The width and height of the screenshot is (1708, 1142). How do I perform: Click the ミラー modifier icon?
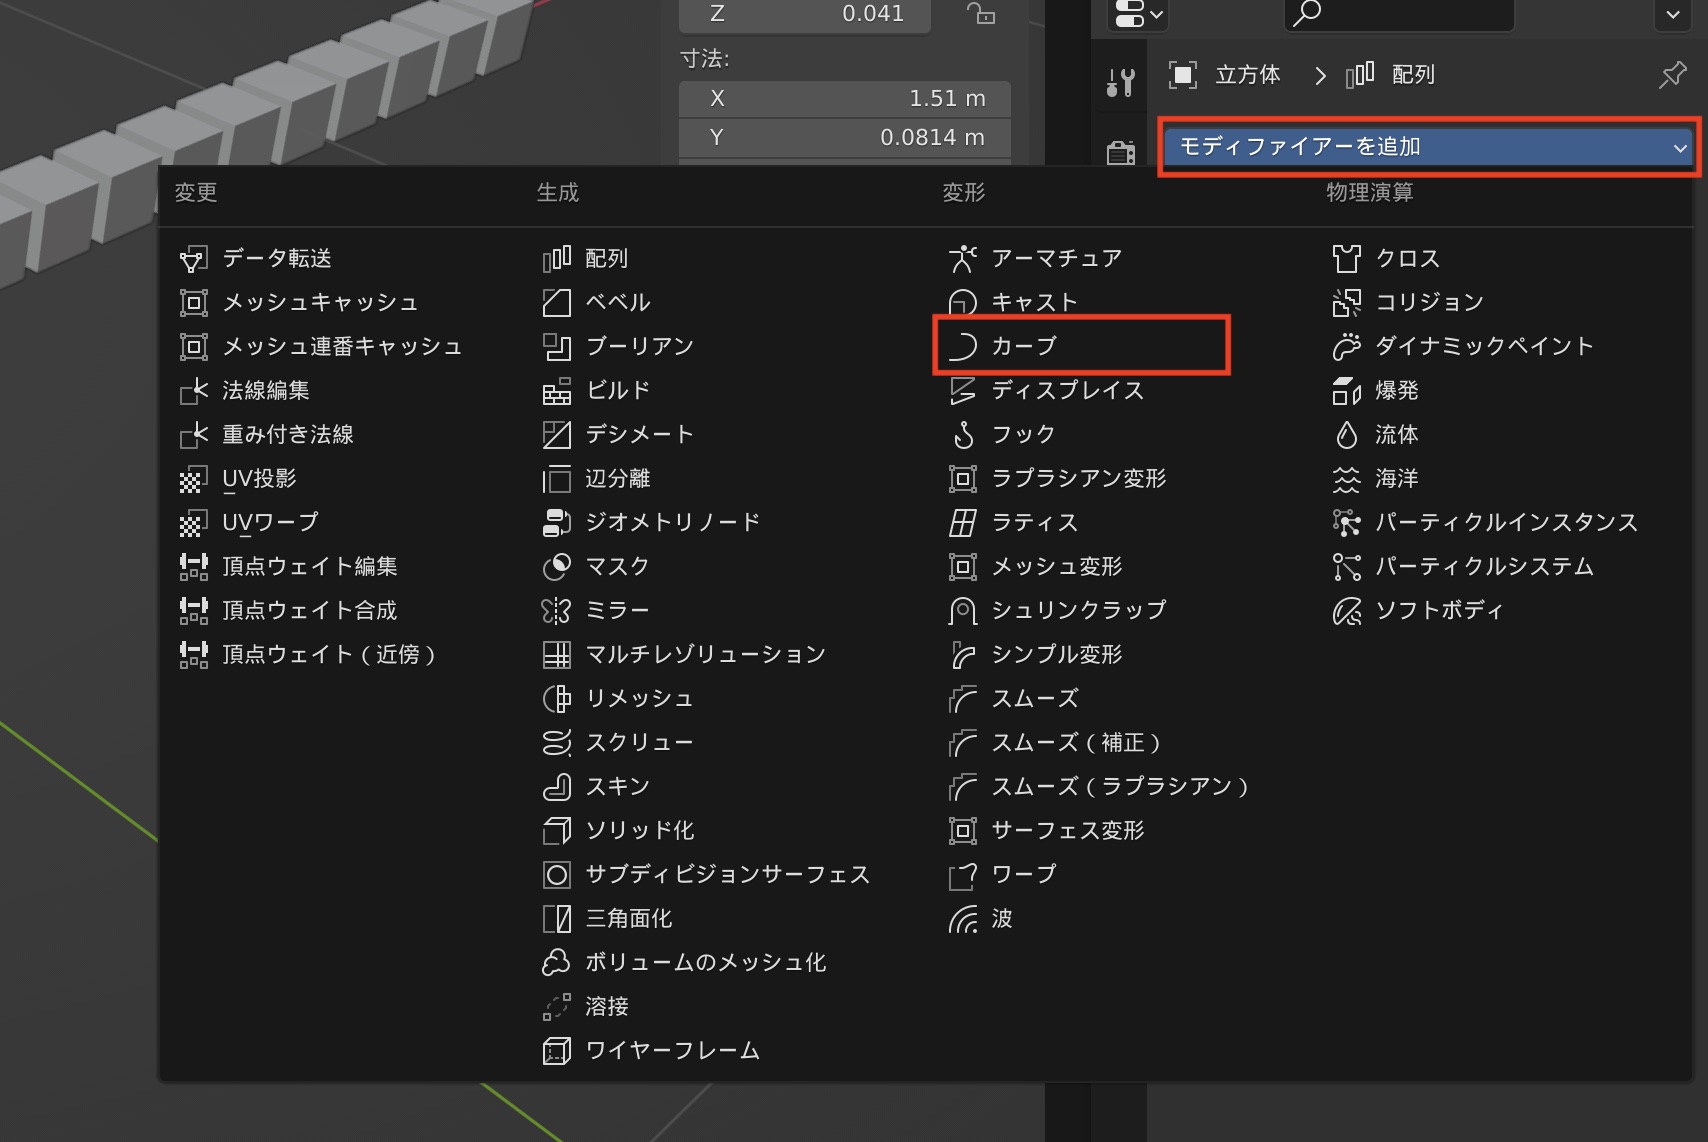pos(556,611)
